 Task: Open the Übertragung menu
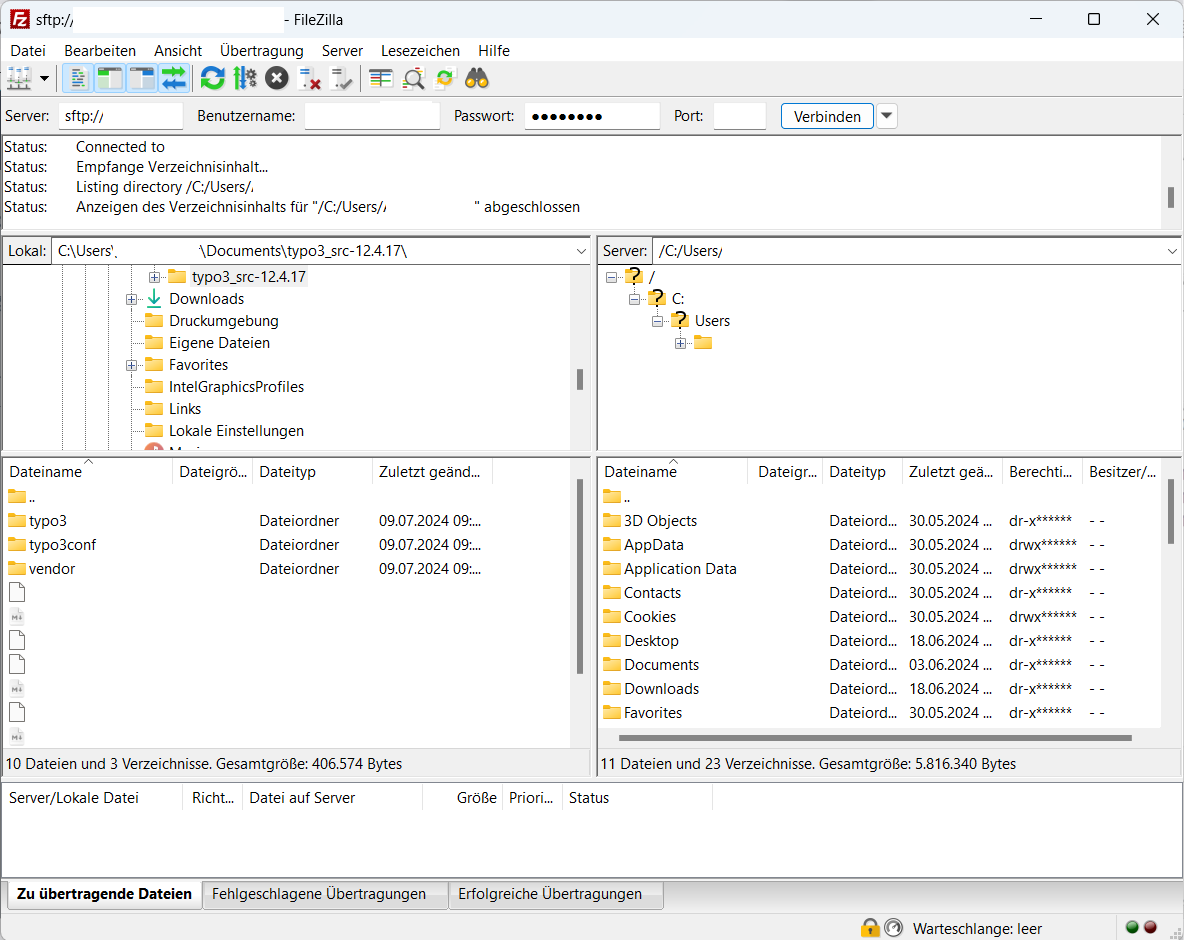pos(261,51)
